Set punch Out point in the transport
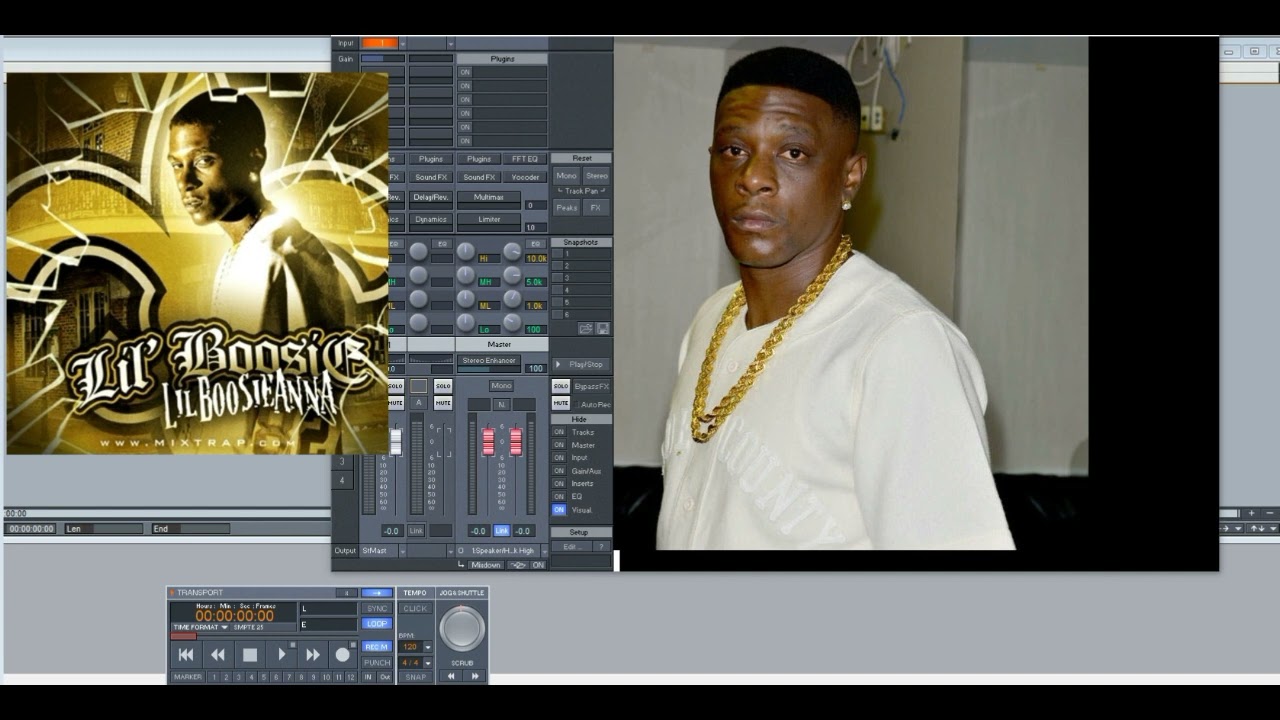This screenshot has height=720, width=1280. (x=384, y=677)
